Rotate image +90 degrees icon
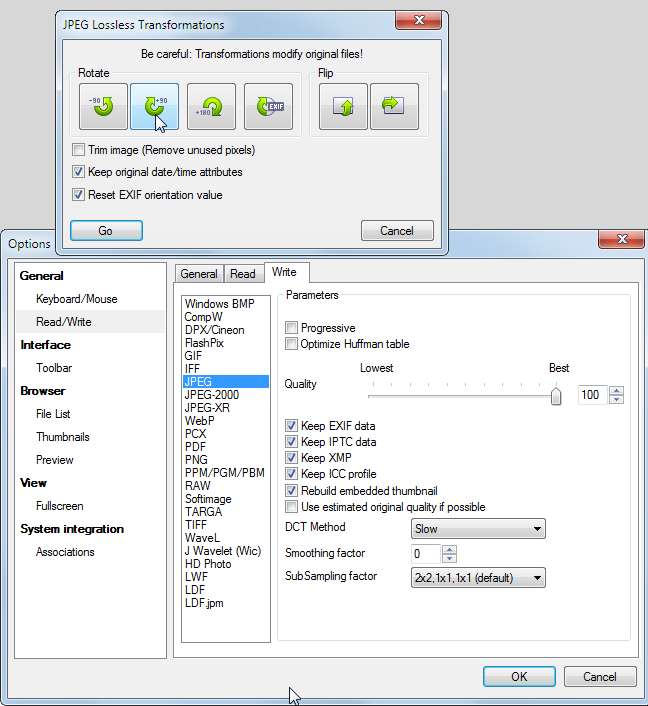This screenshot has height=706, width=648. click(154, 106)
